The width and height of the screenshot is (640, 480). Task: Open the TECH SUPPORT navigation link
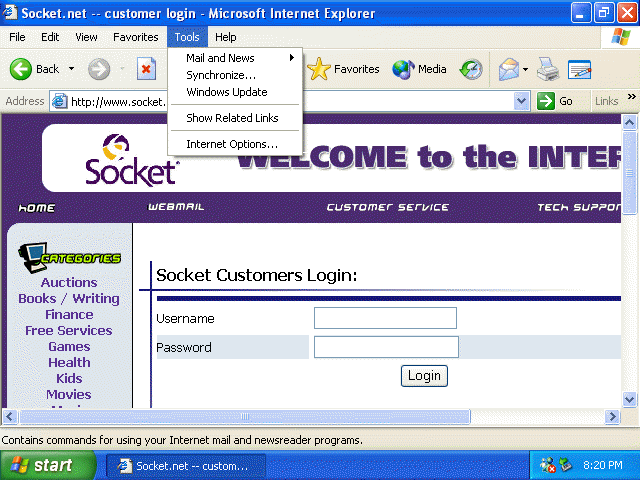pyautogui.click(x=579, y=207)
